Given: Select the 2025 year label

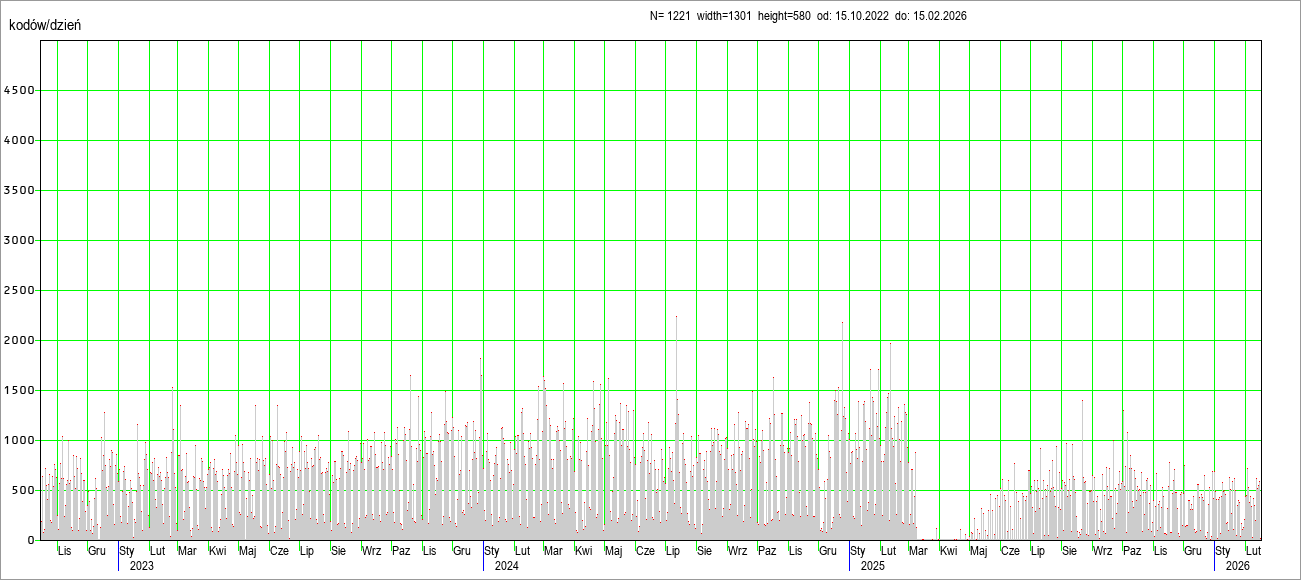Looking at the screenshot, I should coord(873,566).
